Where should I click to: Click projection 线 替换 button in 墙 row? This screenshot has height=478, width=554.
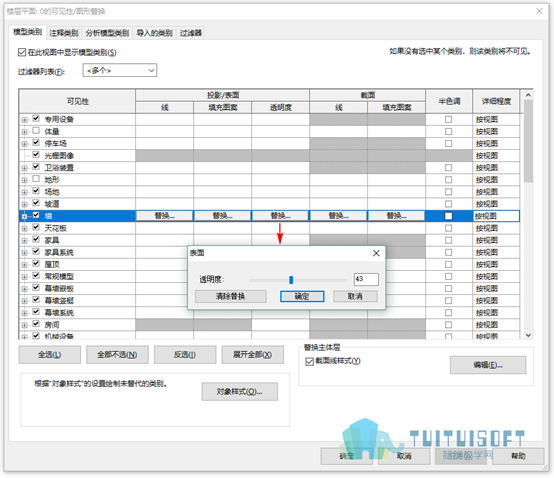[x=164, y=216]
